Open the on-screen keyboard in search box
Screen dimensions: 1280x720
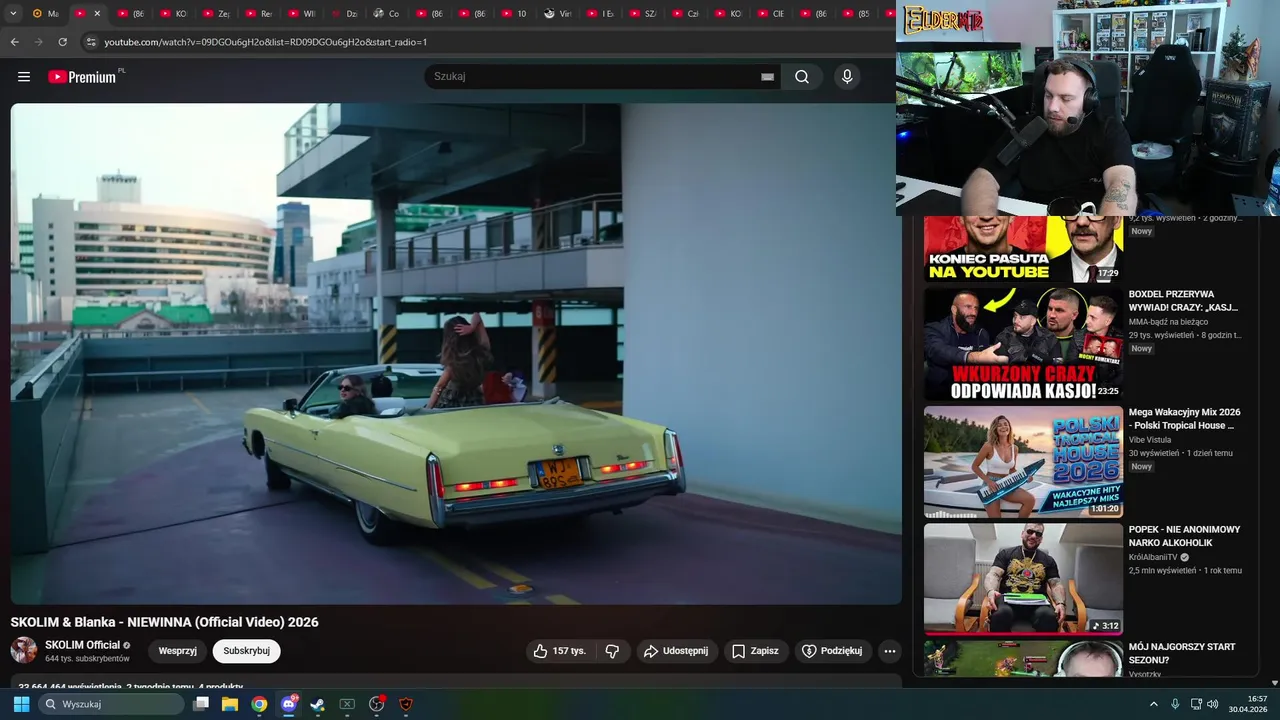click(x=767, y=77)
